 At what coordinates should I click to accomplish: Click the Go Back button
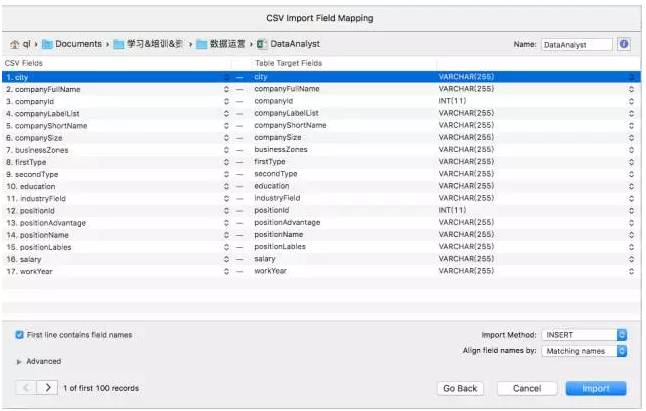460,388
